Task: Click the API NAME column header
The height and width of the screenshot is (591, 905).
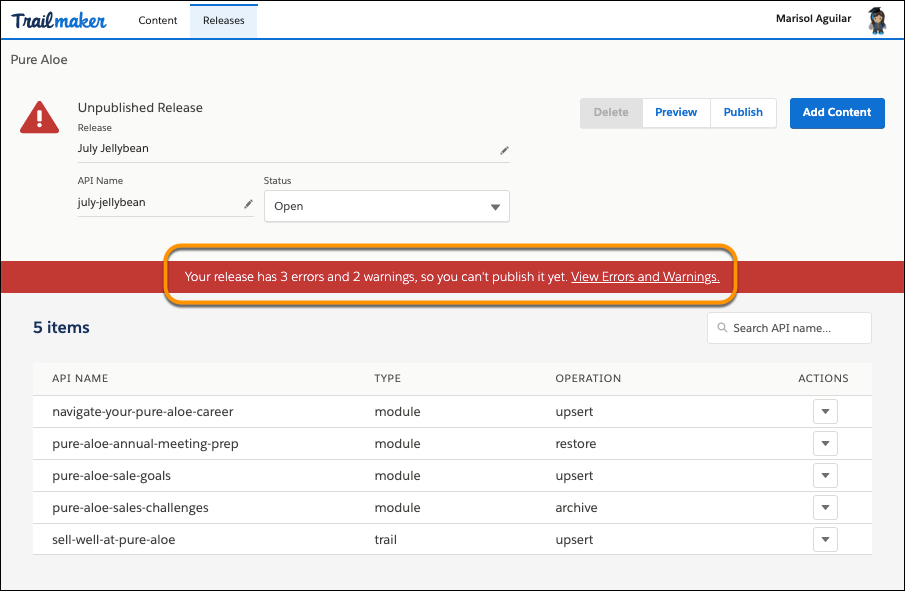Action: [80, 379]
